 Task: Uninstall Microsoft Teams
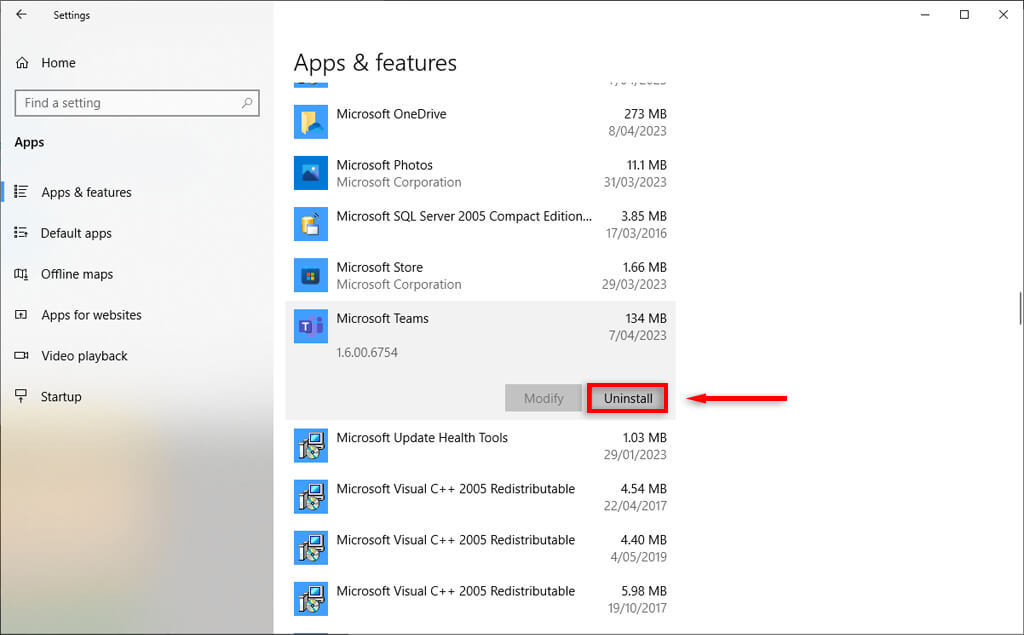pos(628,398)
